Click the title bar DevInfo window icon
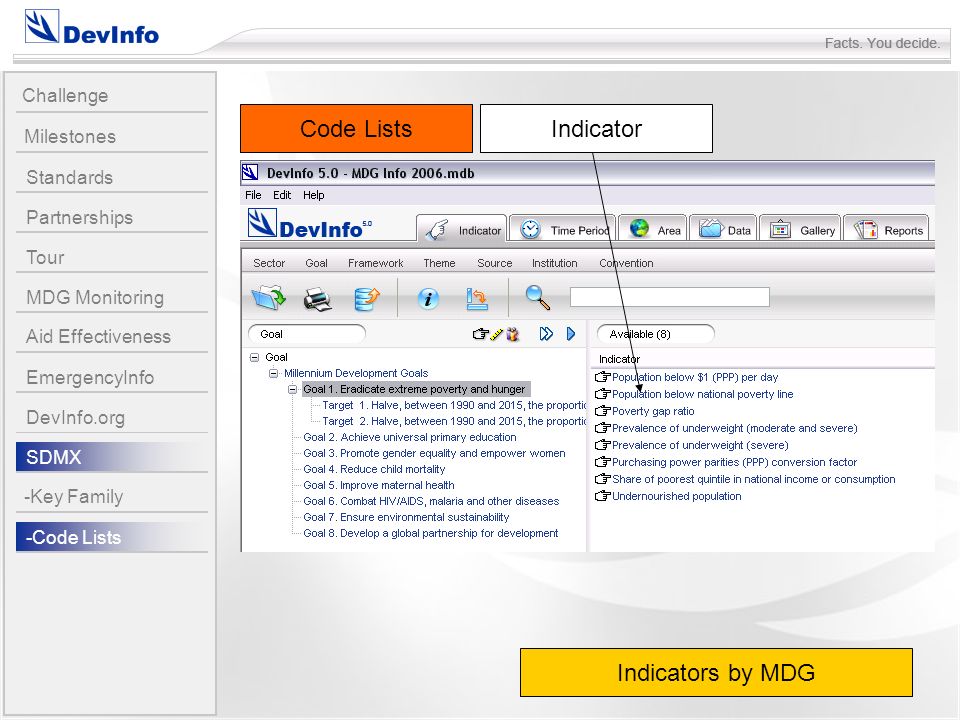Image resolution: width=960 pixels, height=720 pixels. click(250, 173)
